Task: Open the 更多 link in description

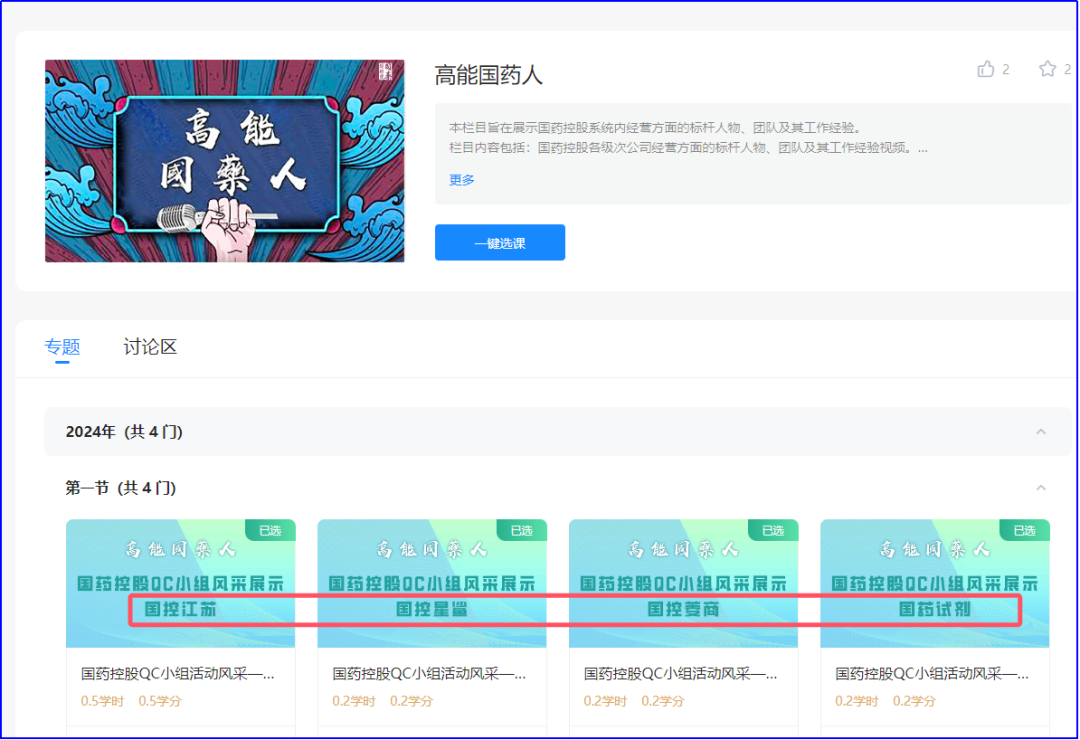Action: coord(462,180)
